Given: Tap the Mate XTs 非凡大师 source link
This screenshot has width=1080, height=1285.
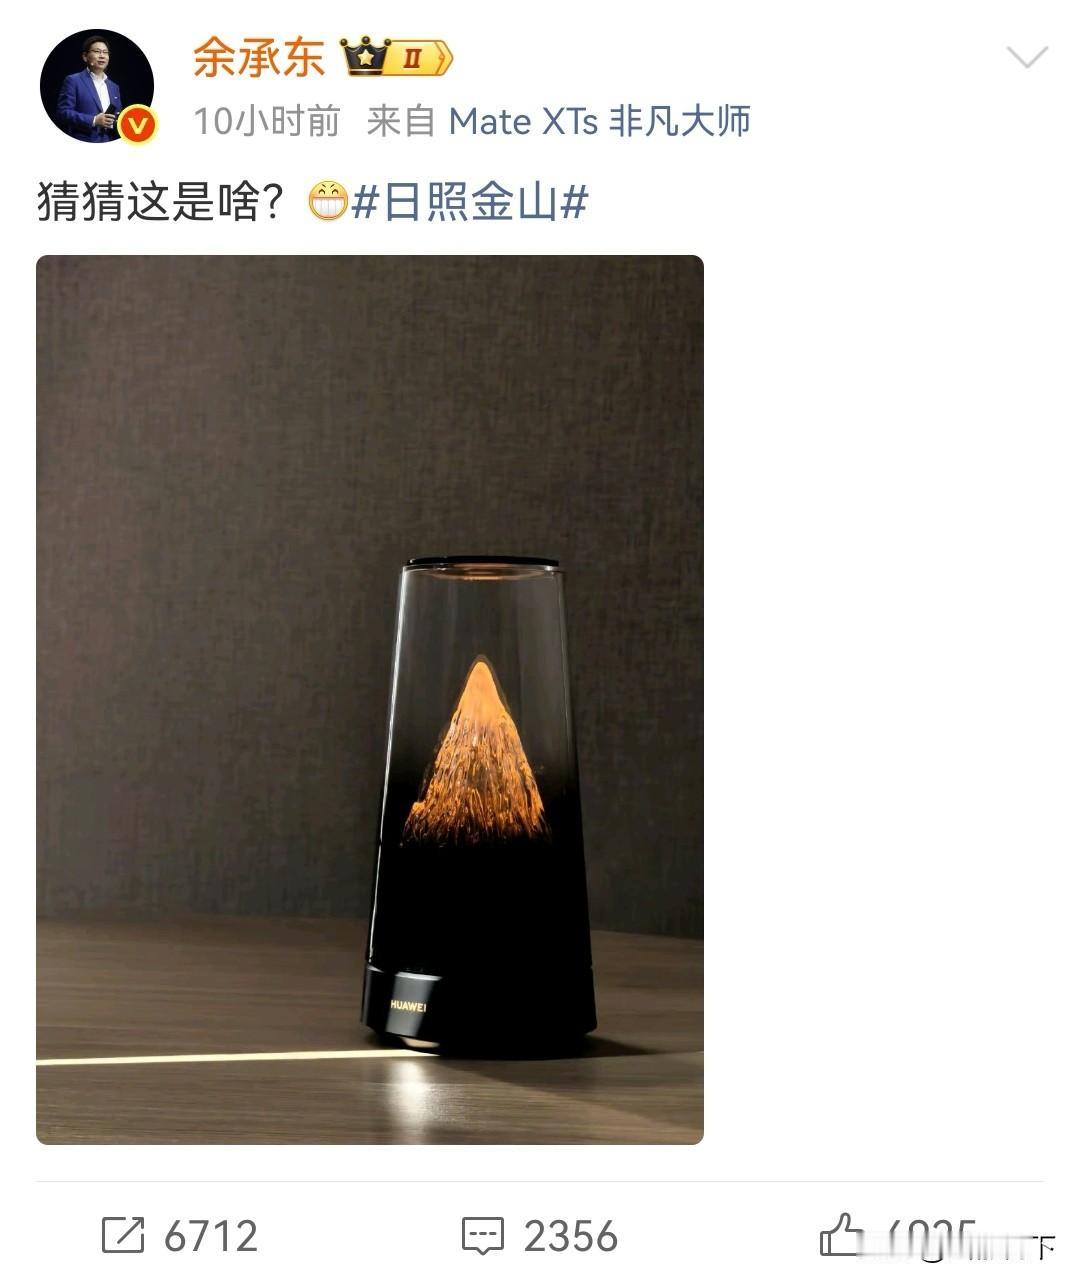Looking at the screenshot, I should pyautogui.click(x=599, y=122).
